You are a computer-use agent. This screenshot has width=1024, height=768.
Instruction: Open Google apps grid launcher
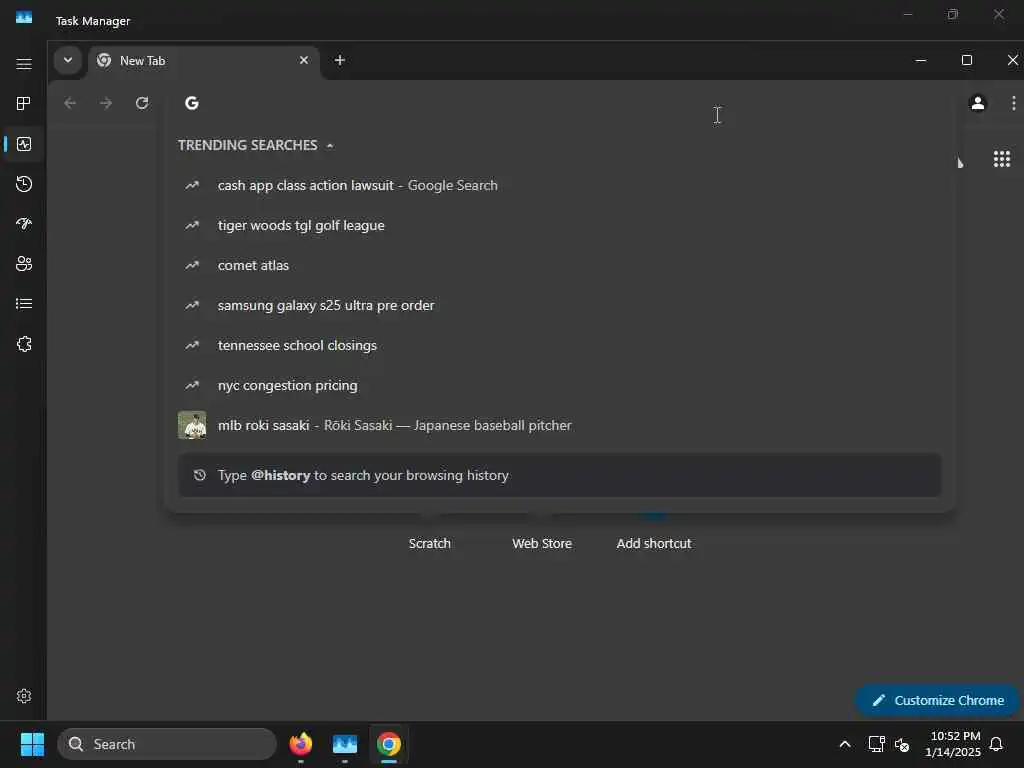coord(1002,159)
